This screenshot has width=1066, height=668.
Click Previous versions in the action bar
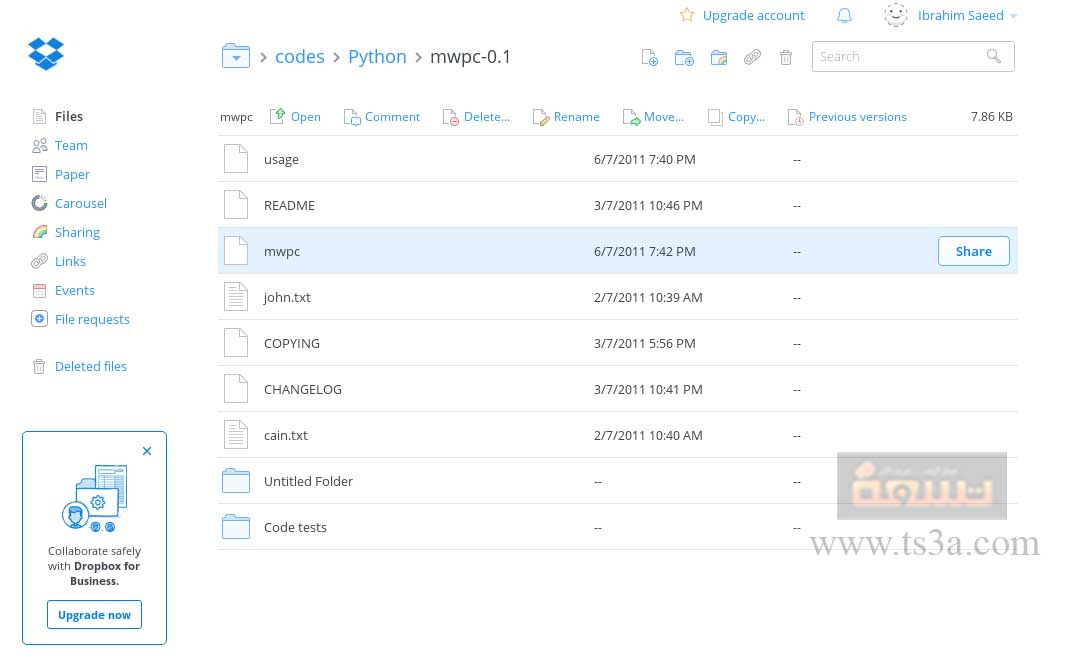(x=846, y=117)
